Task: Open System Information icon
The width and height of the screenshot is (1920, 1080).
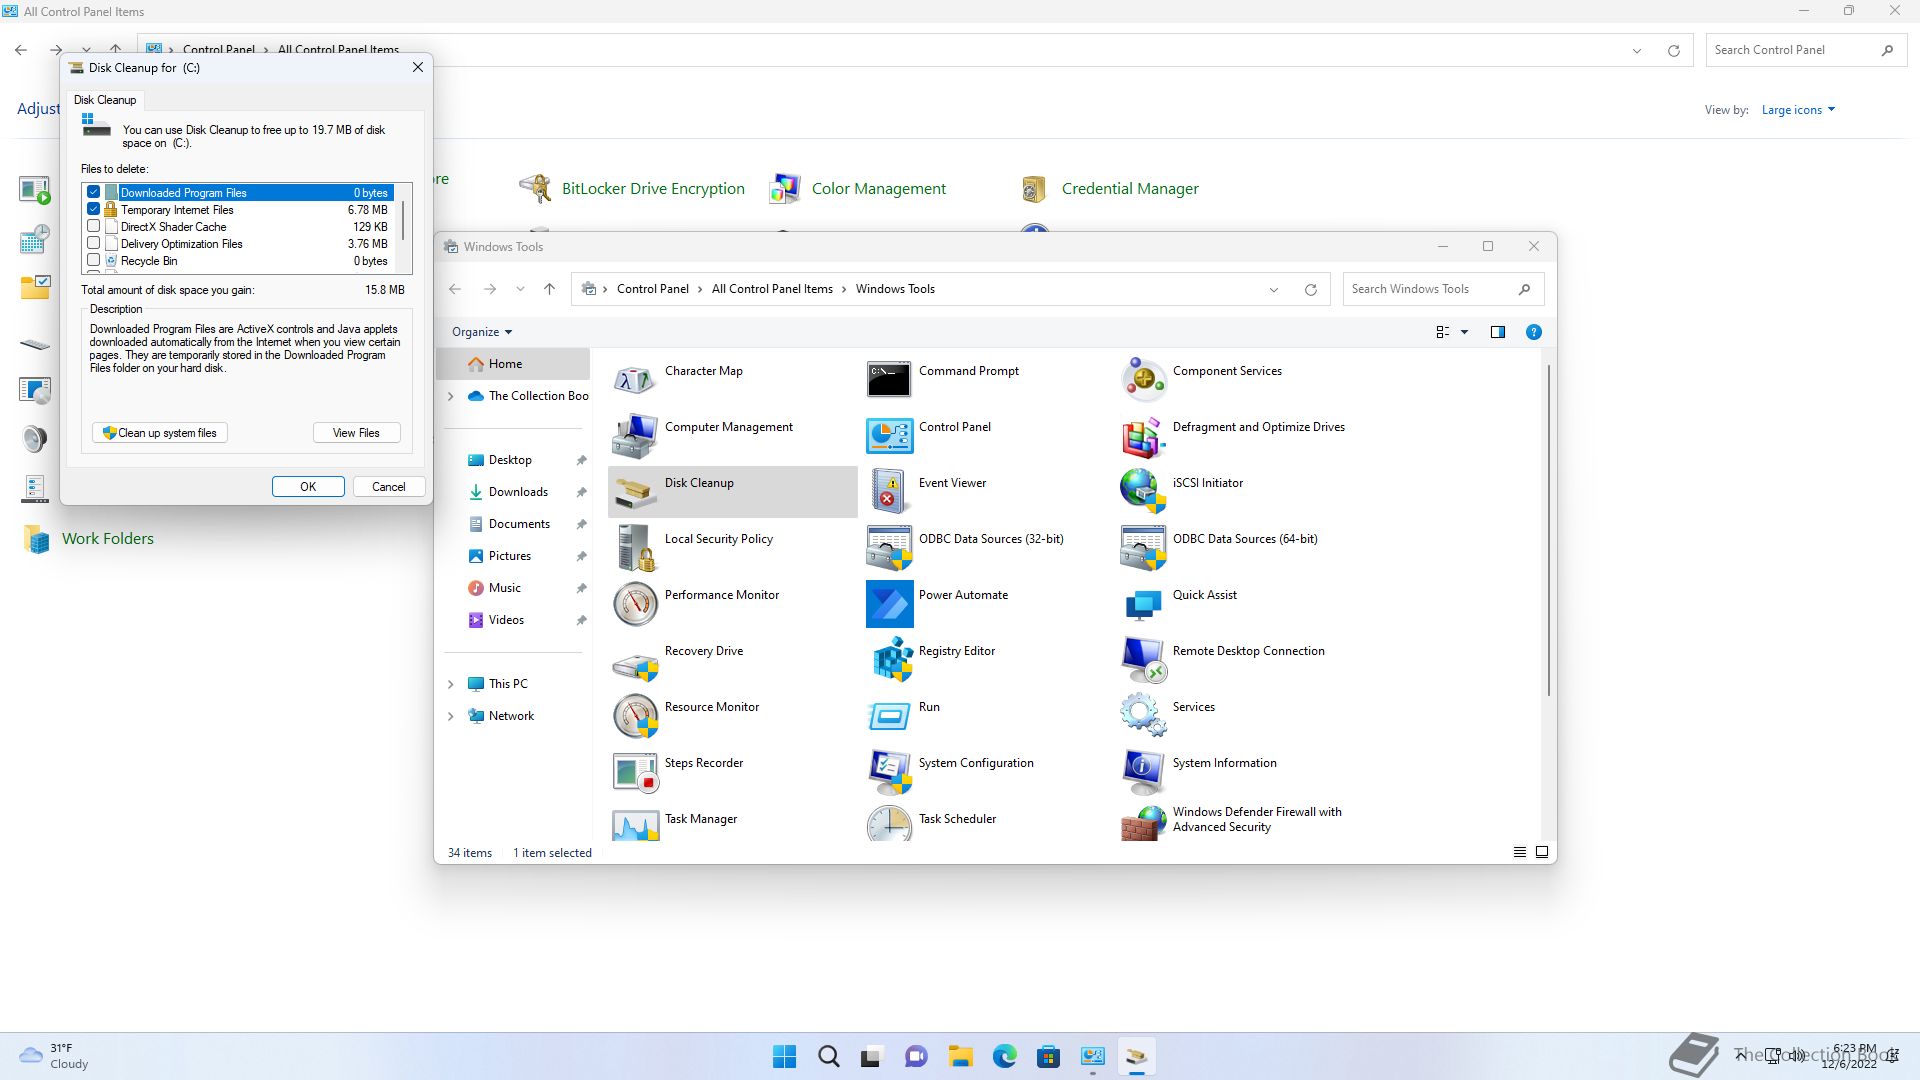Action: click(1142, 771)
